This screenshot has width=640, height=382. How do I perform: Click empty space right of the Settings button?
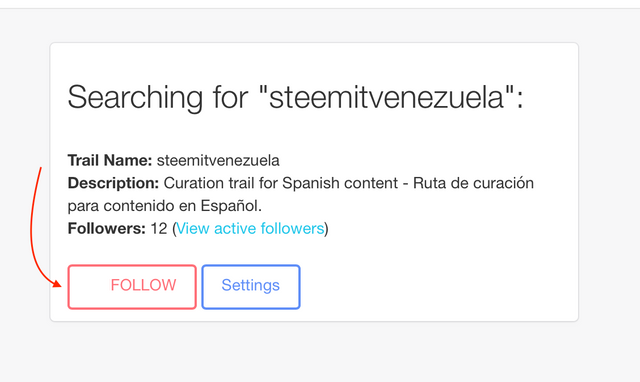tap(437, 286)
